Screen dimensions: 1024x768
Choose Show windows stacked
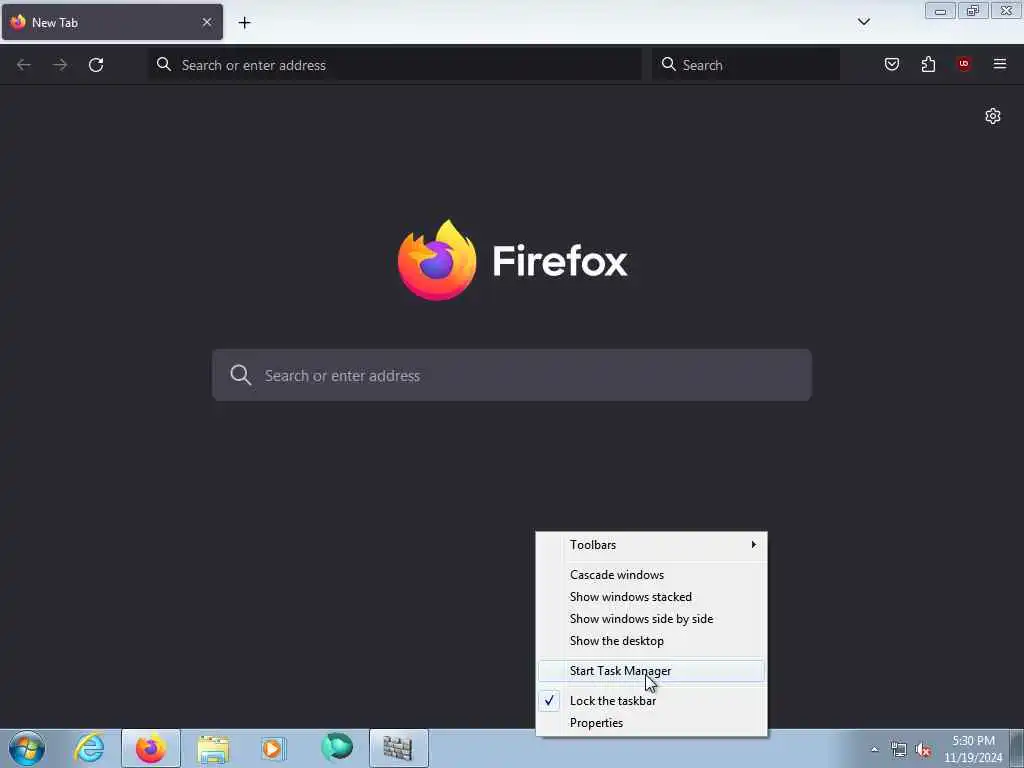[x=651, y=597]
